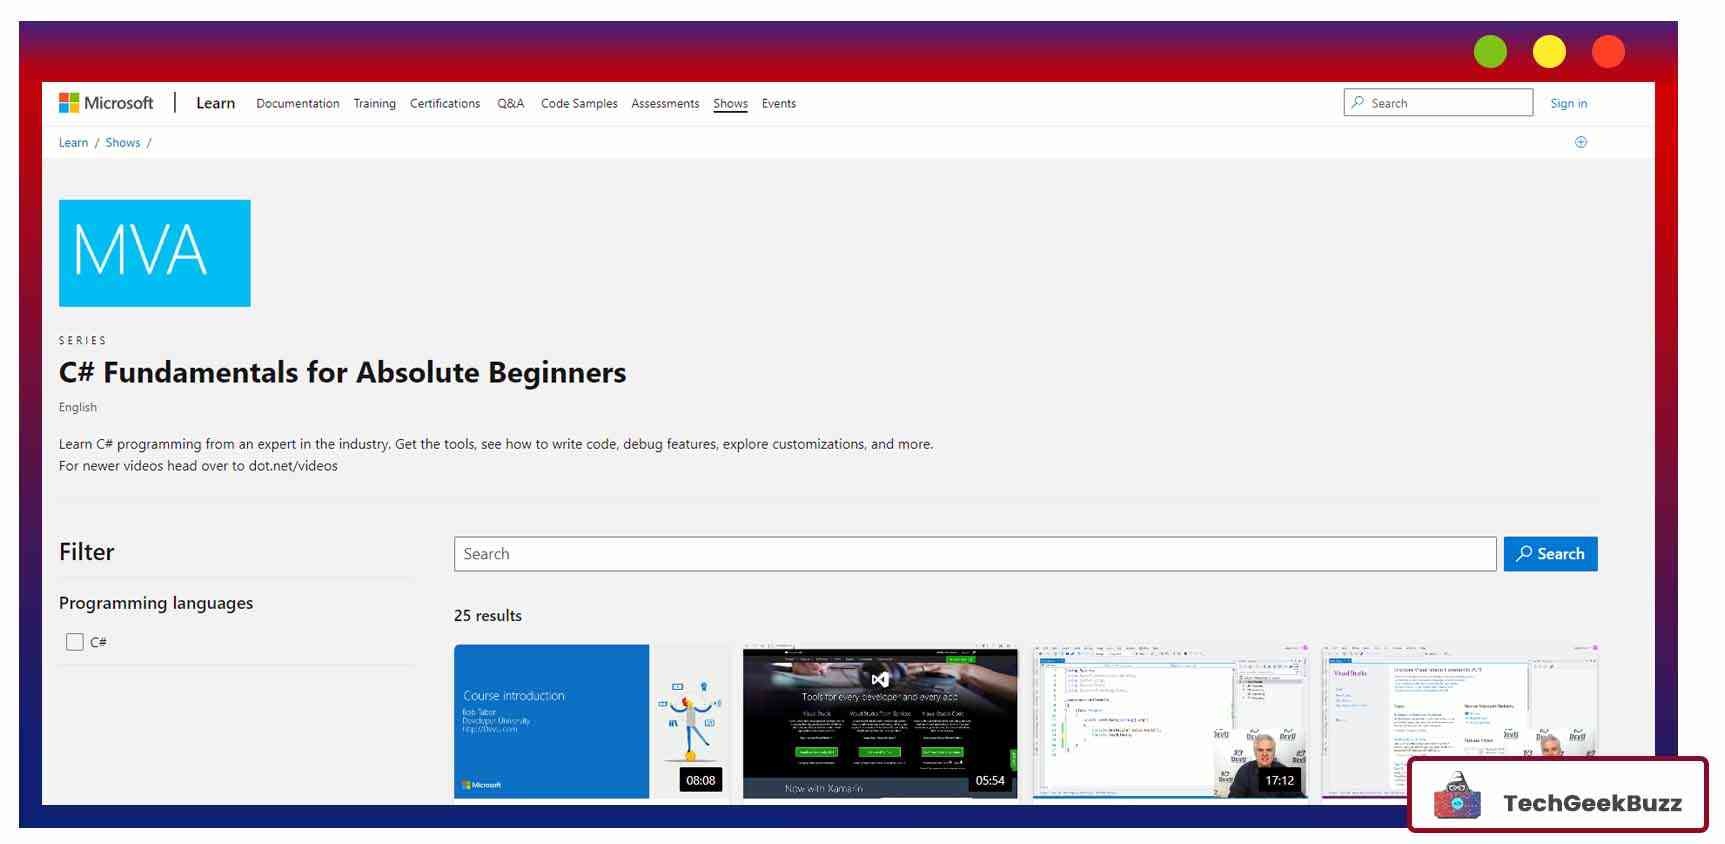Click the red circle in top bar
Viewport: 1725px width, 844px height.
pos(1608,51)
